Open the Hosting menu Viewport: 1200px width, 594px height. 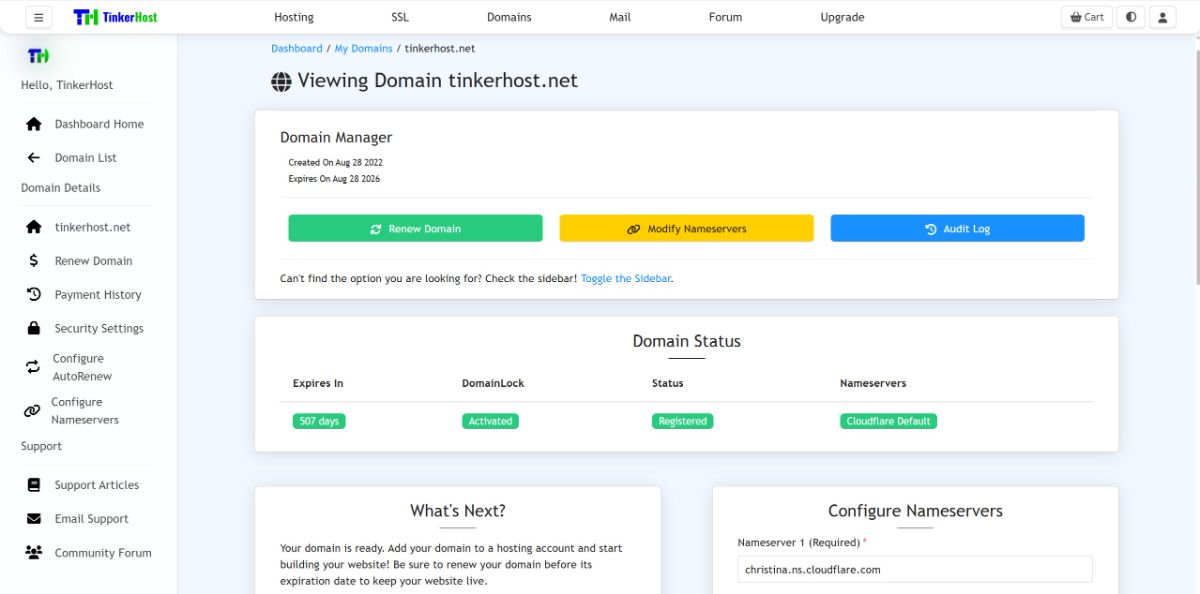(x=294, y=17)
